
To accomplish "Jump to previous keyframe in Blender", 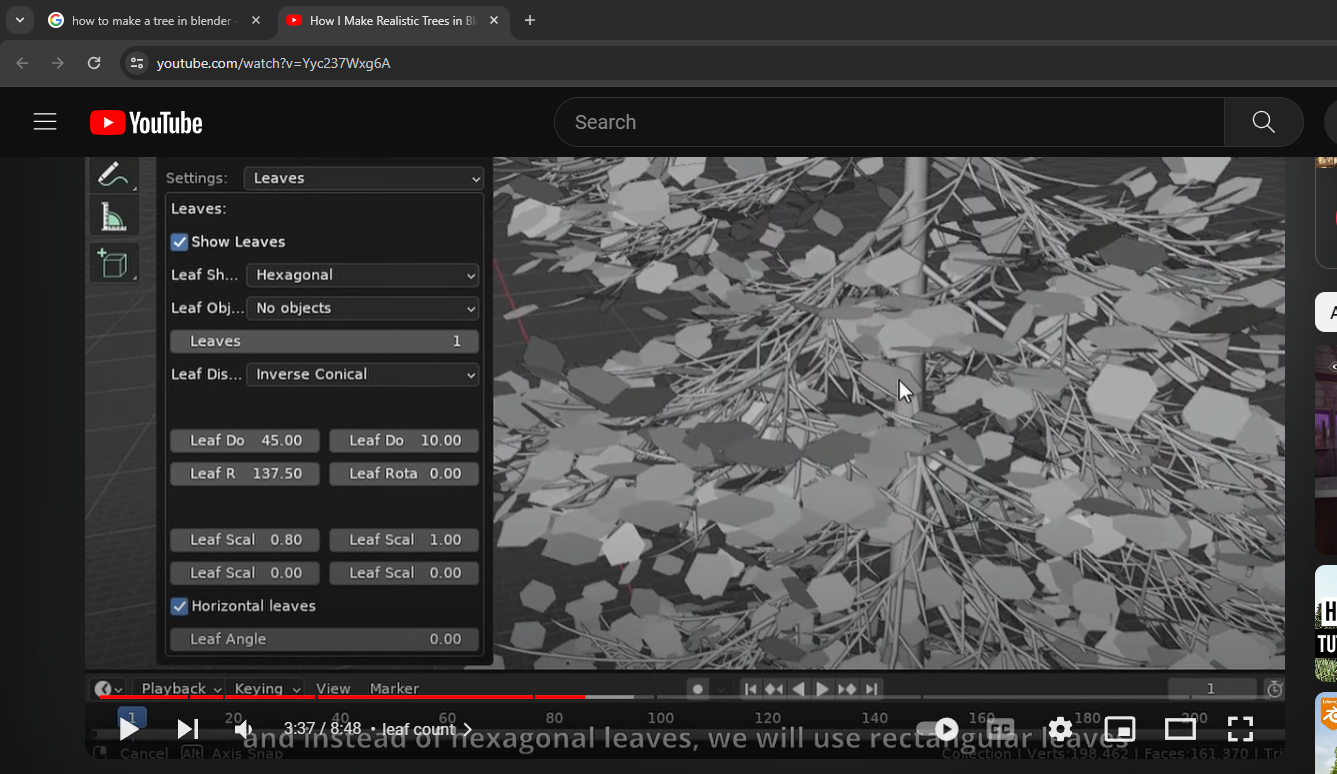I will (774, 688).
